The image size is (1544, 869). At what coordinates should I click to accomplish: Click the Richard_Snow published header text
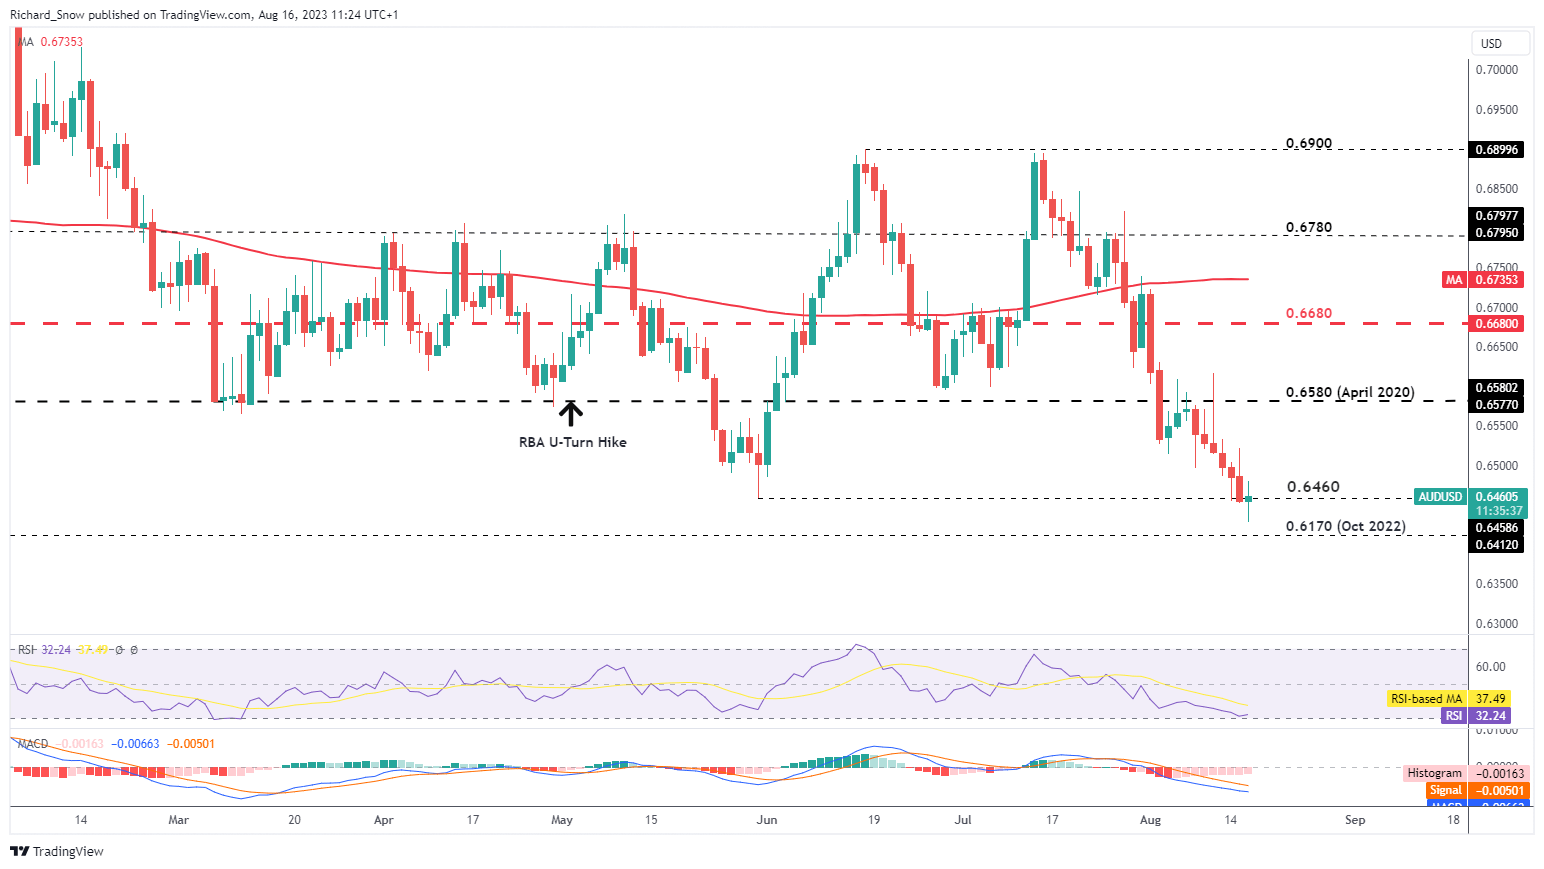coord(205,15)
